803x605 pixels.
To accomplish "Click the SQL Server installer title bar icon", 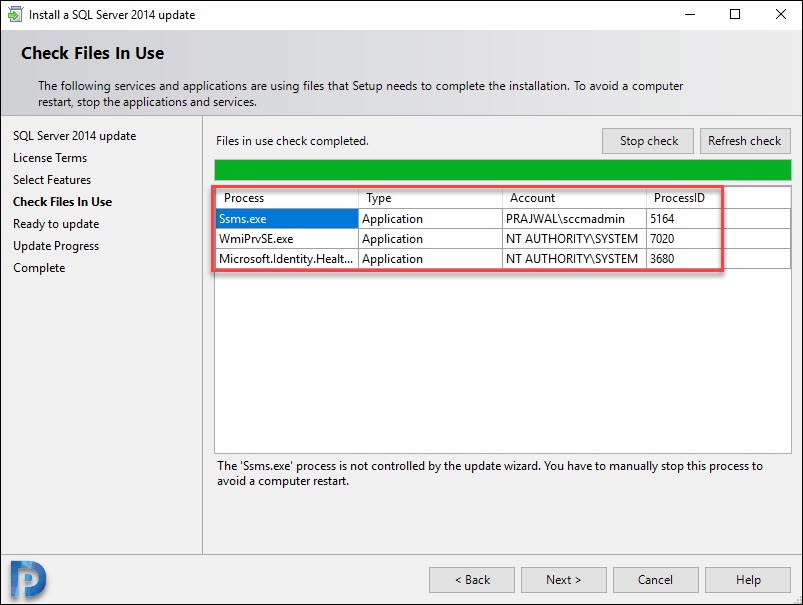I will click(x=14, y=14).
